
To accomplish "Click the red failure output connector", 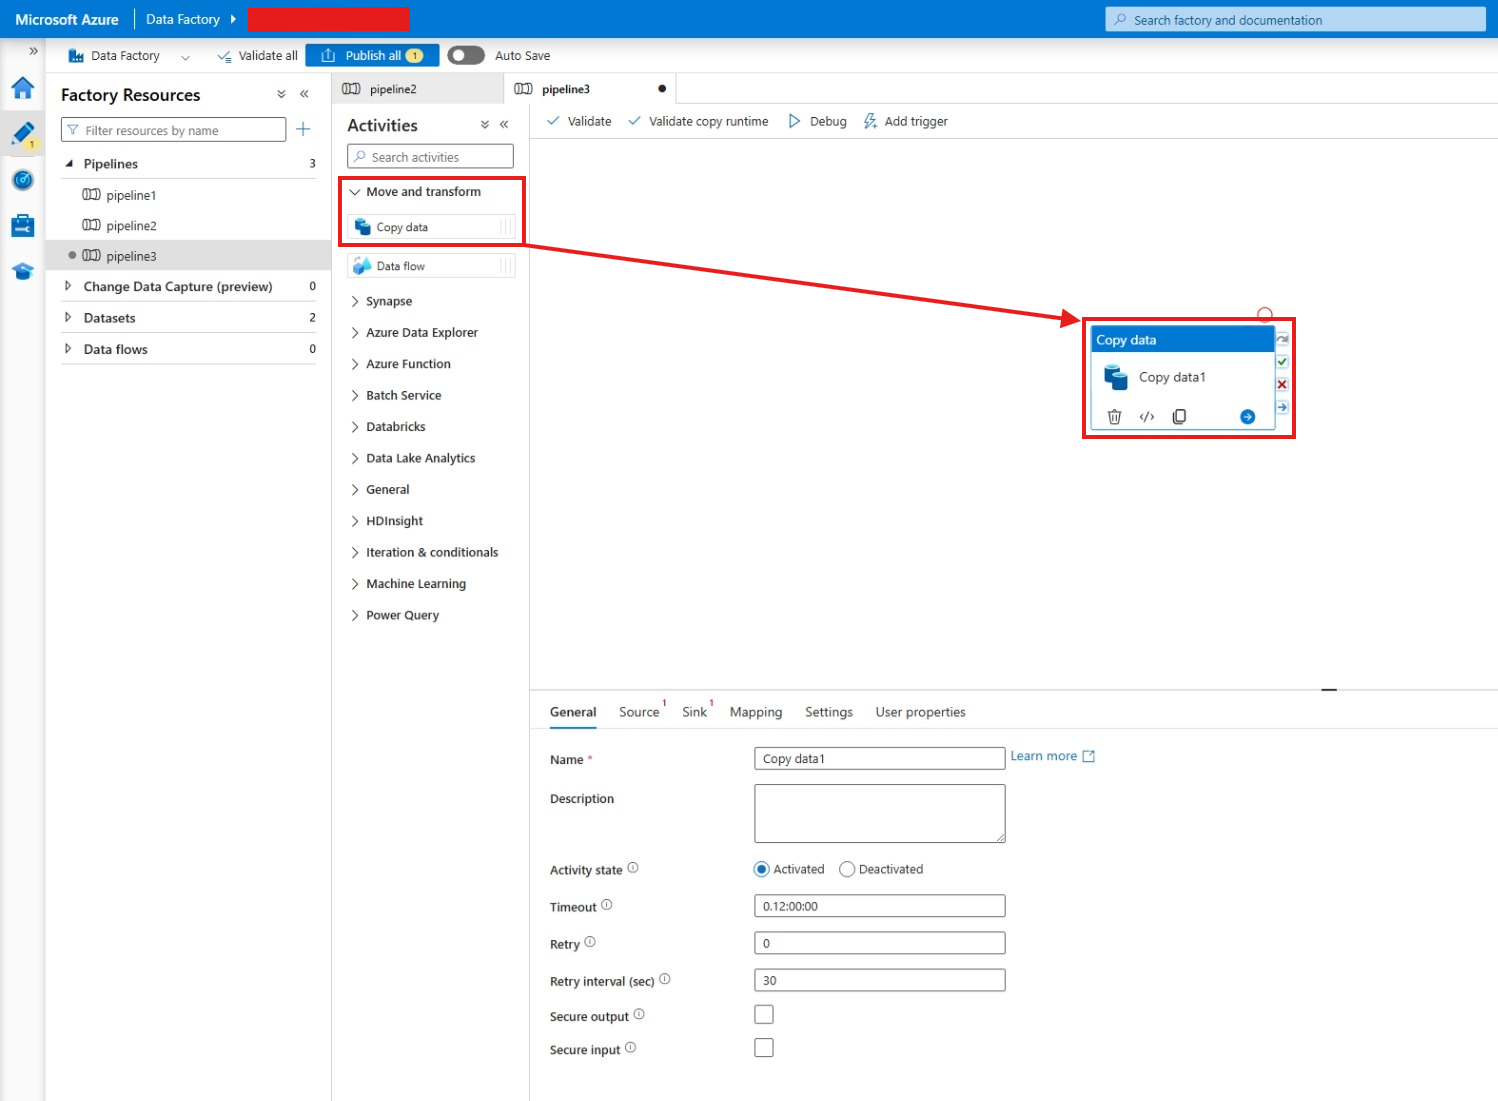I will 1282,385.
